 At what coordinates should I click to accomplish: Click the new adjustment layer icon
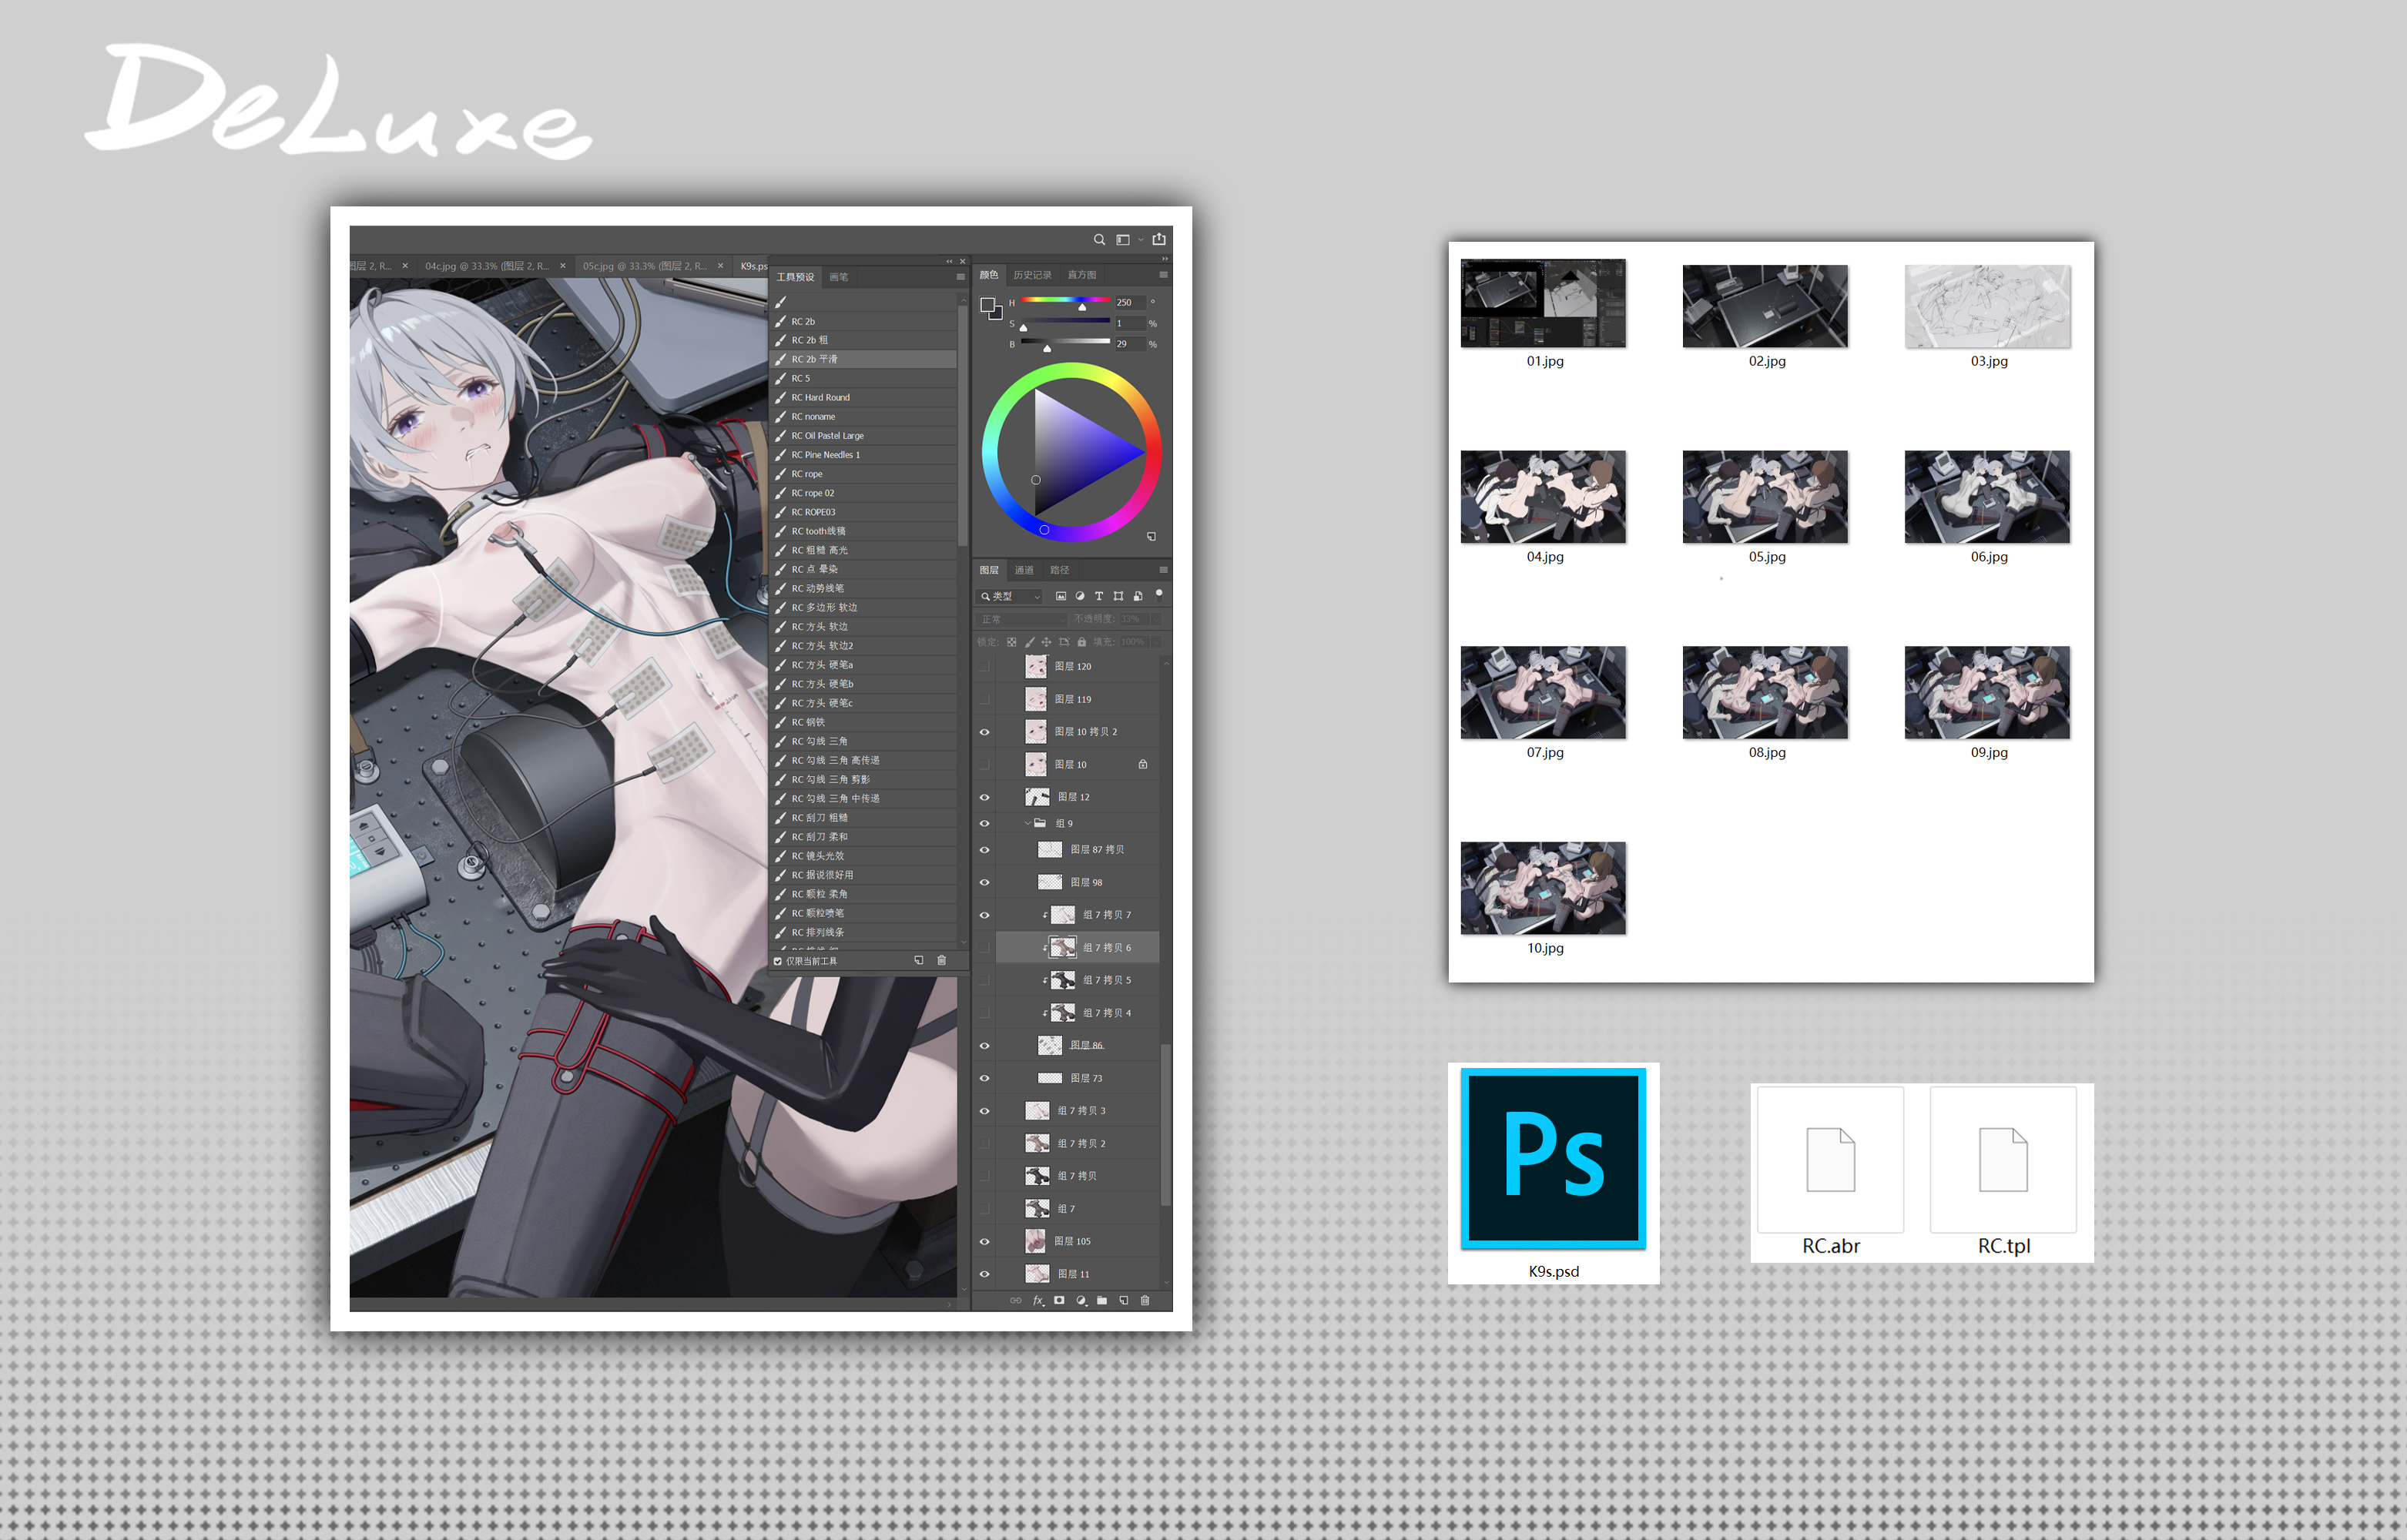pyautogui.click(x=1081, y=1301)
